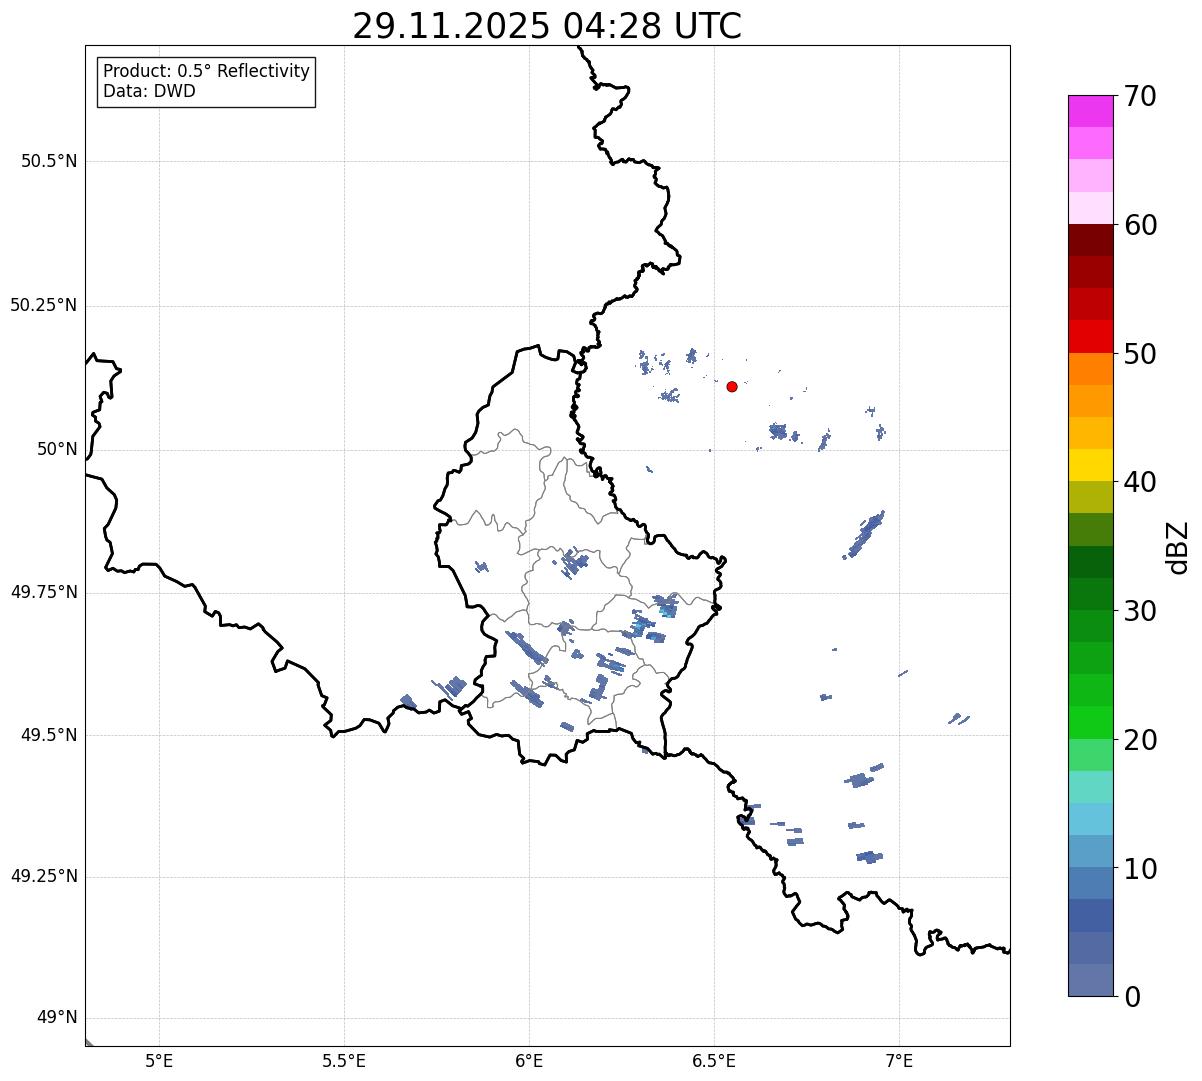This screenshot has width=1202, height=1081.
Task: Click the 5°E longitude label
Action: (x=159, y=1060)
